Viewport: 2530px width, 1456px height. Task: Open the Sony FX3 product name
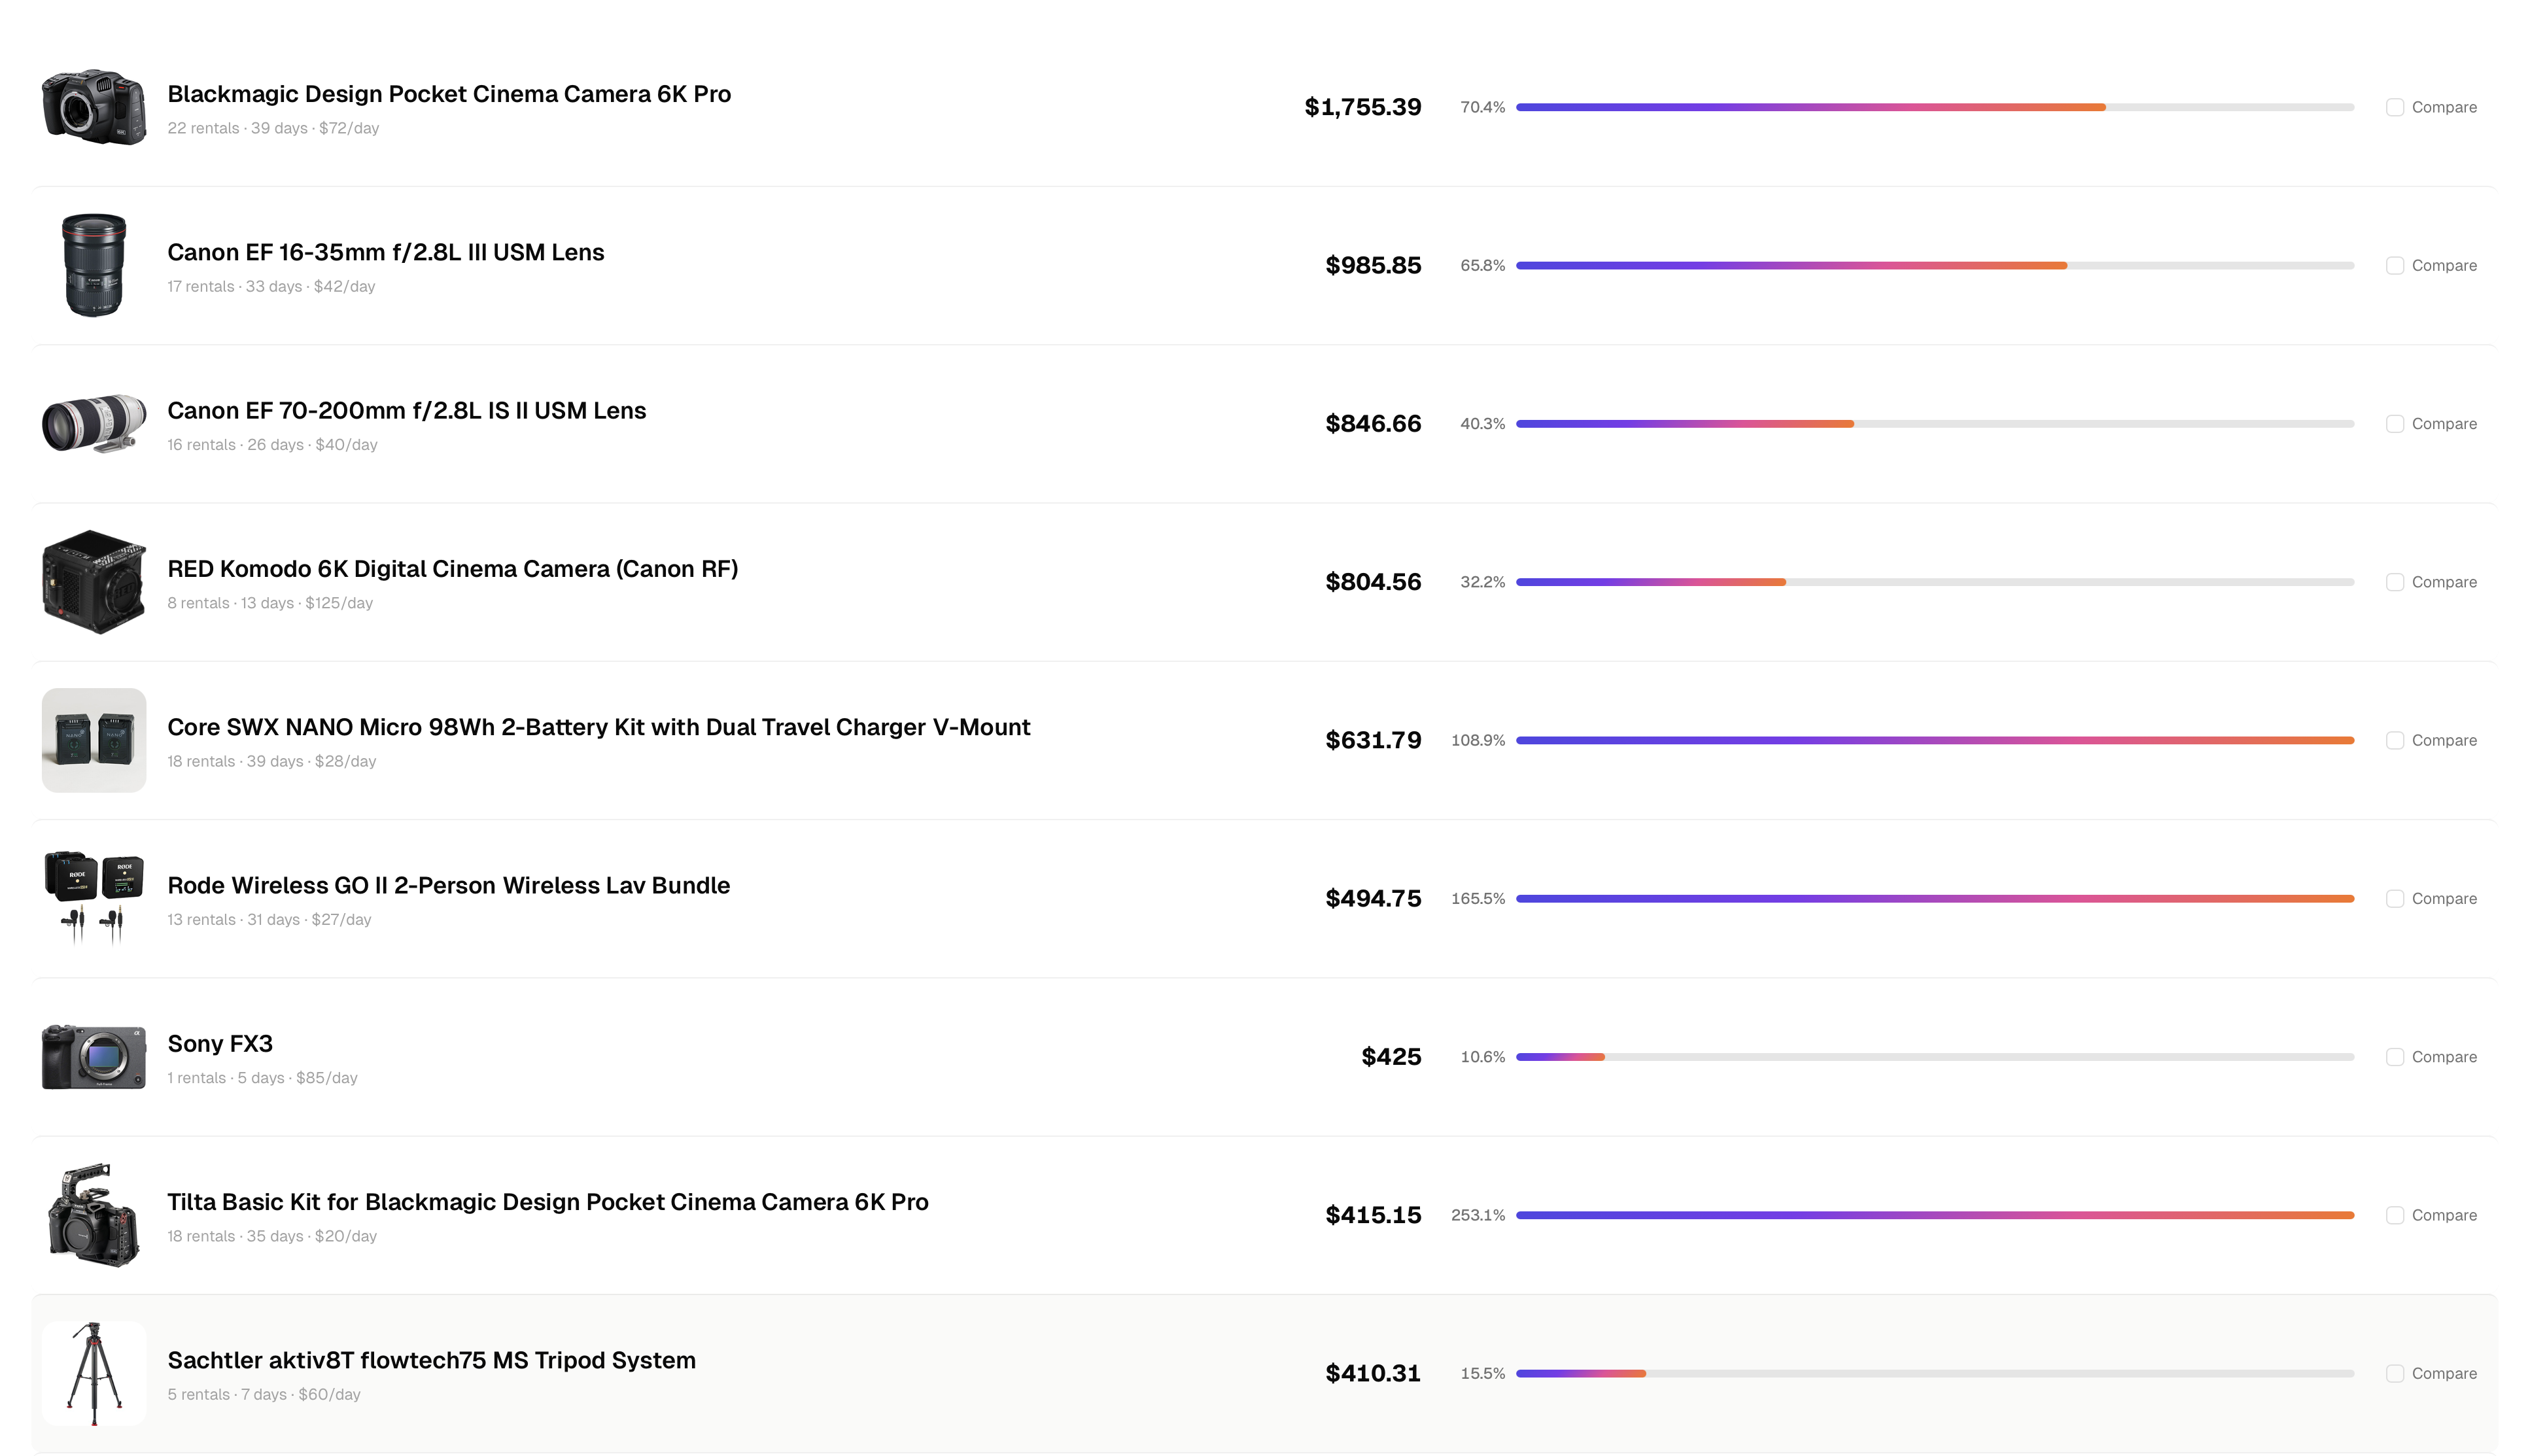220,1043
